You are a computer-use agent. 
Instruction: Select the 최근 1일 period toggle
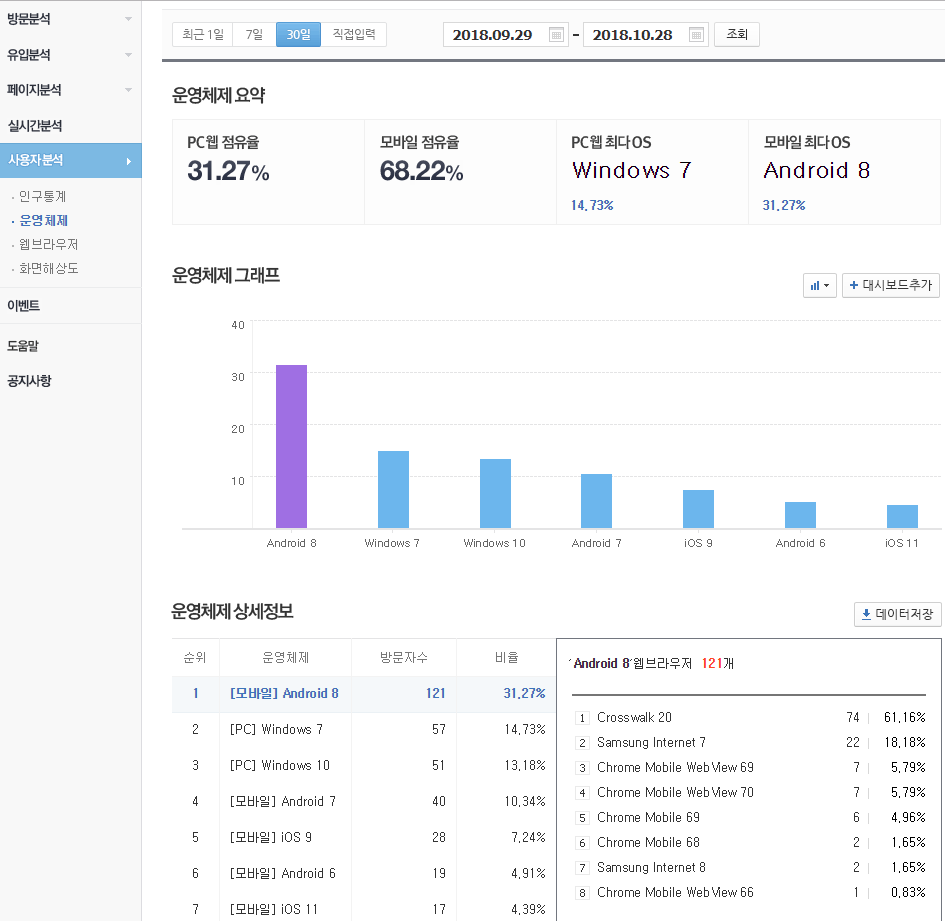[x=203, y=35]
